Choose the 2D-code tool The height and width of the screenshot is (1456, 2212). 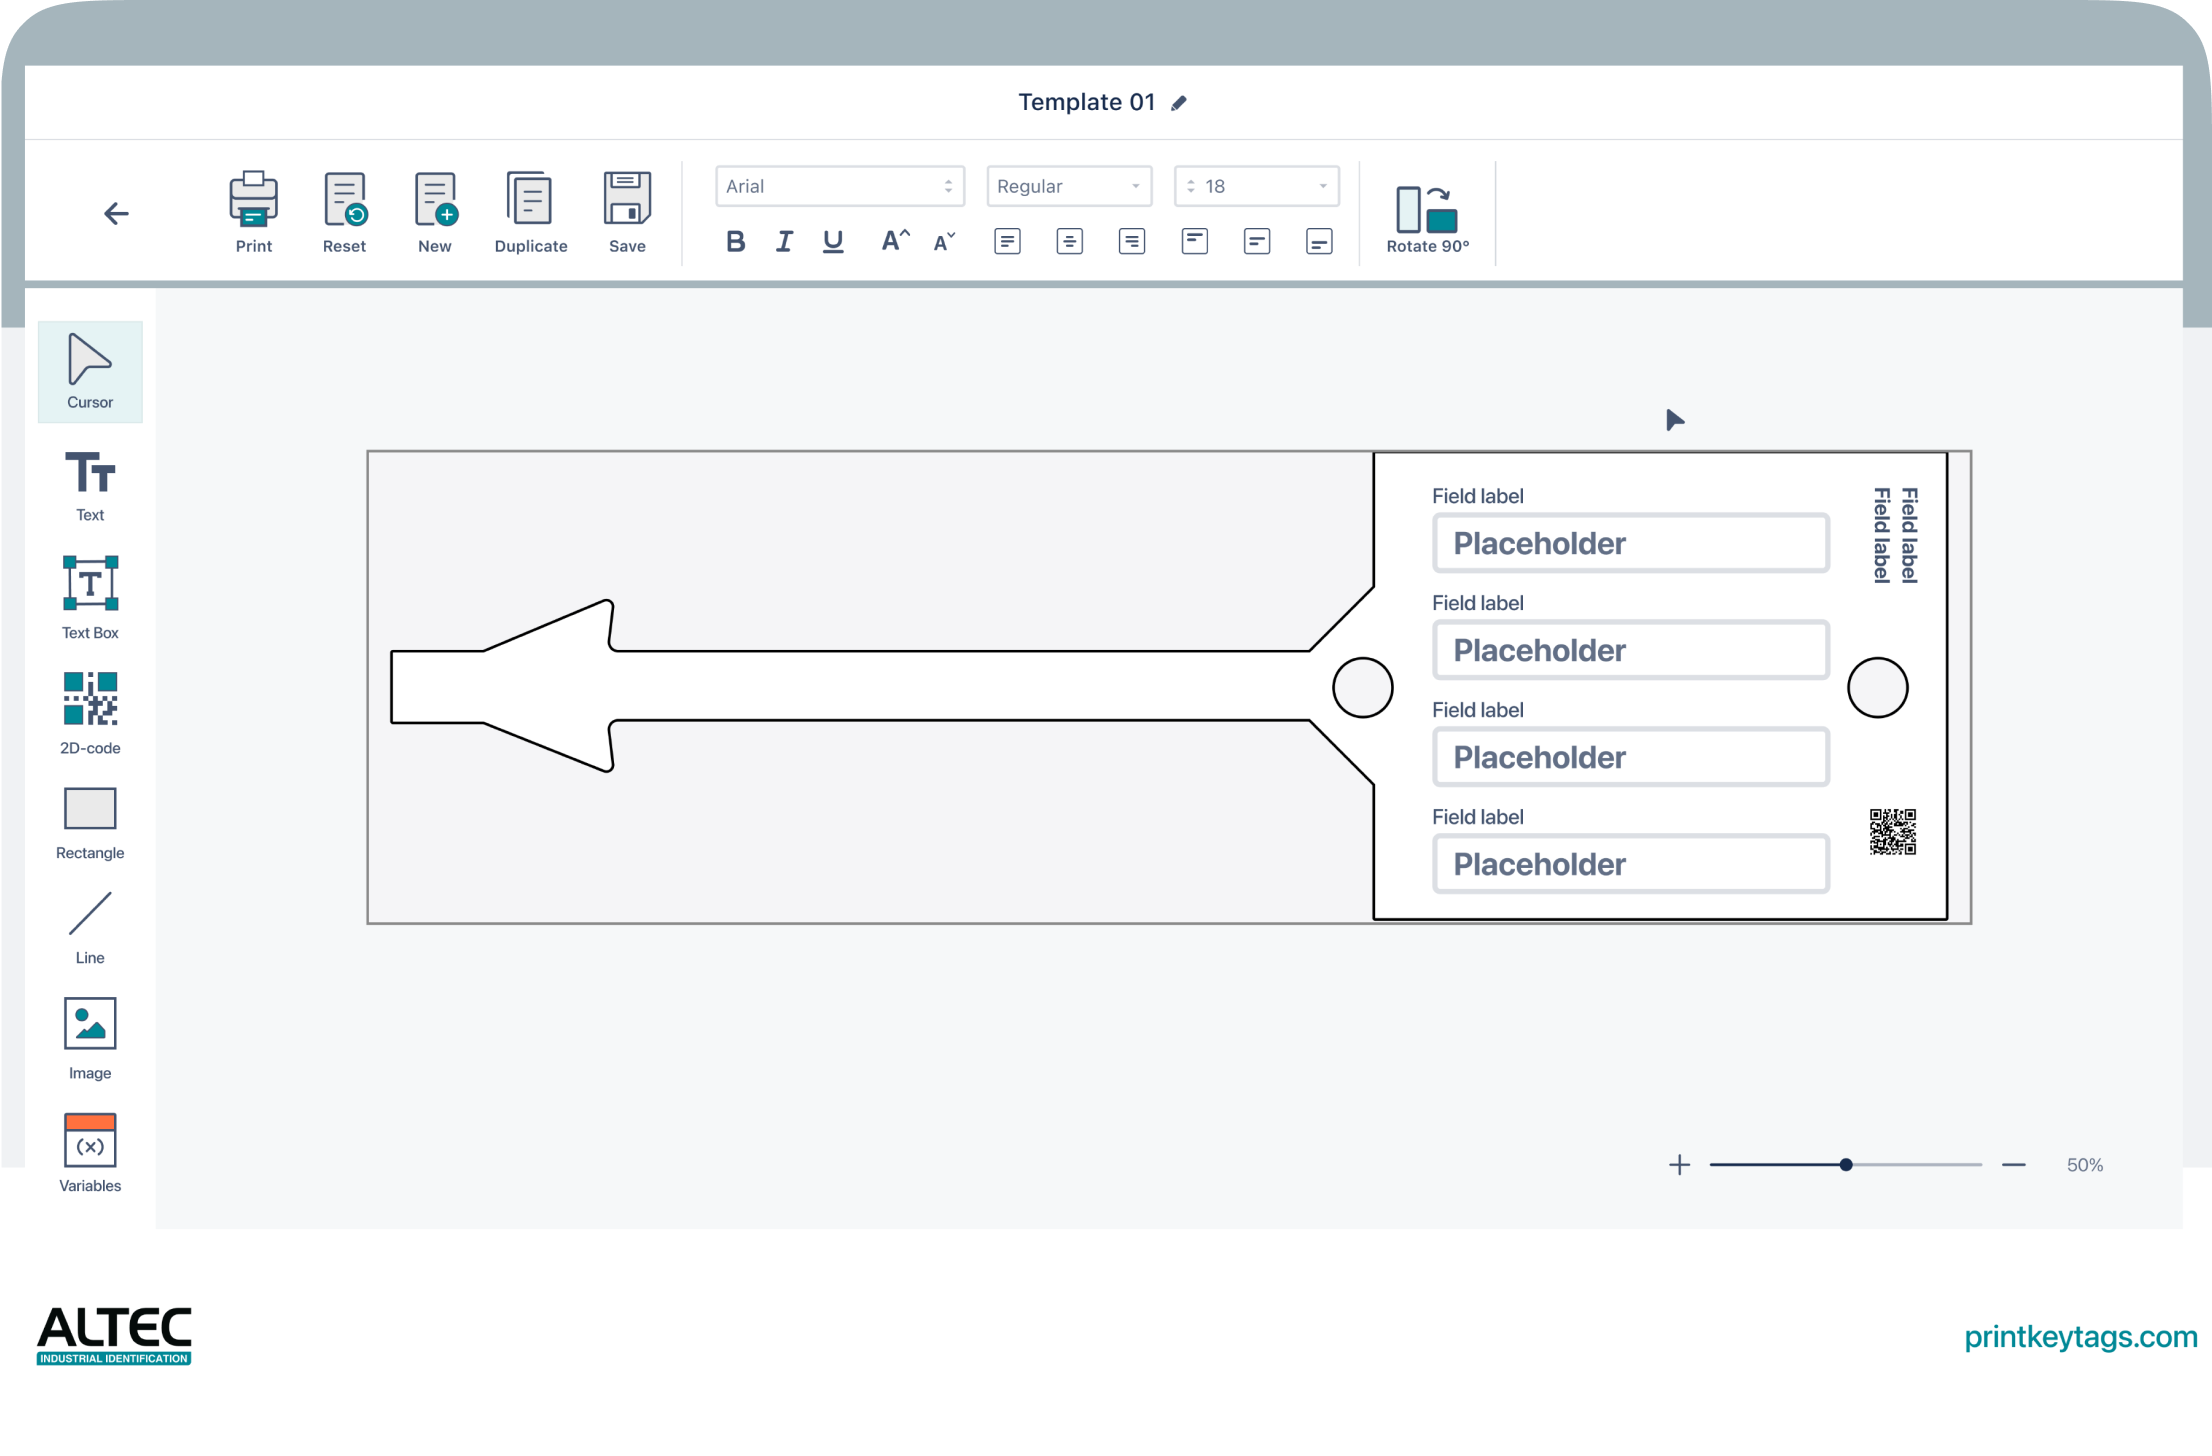coord(90,711)
